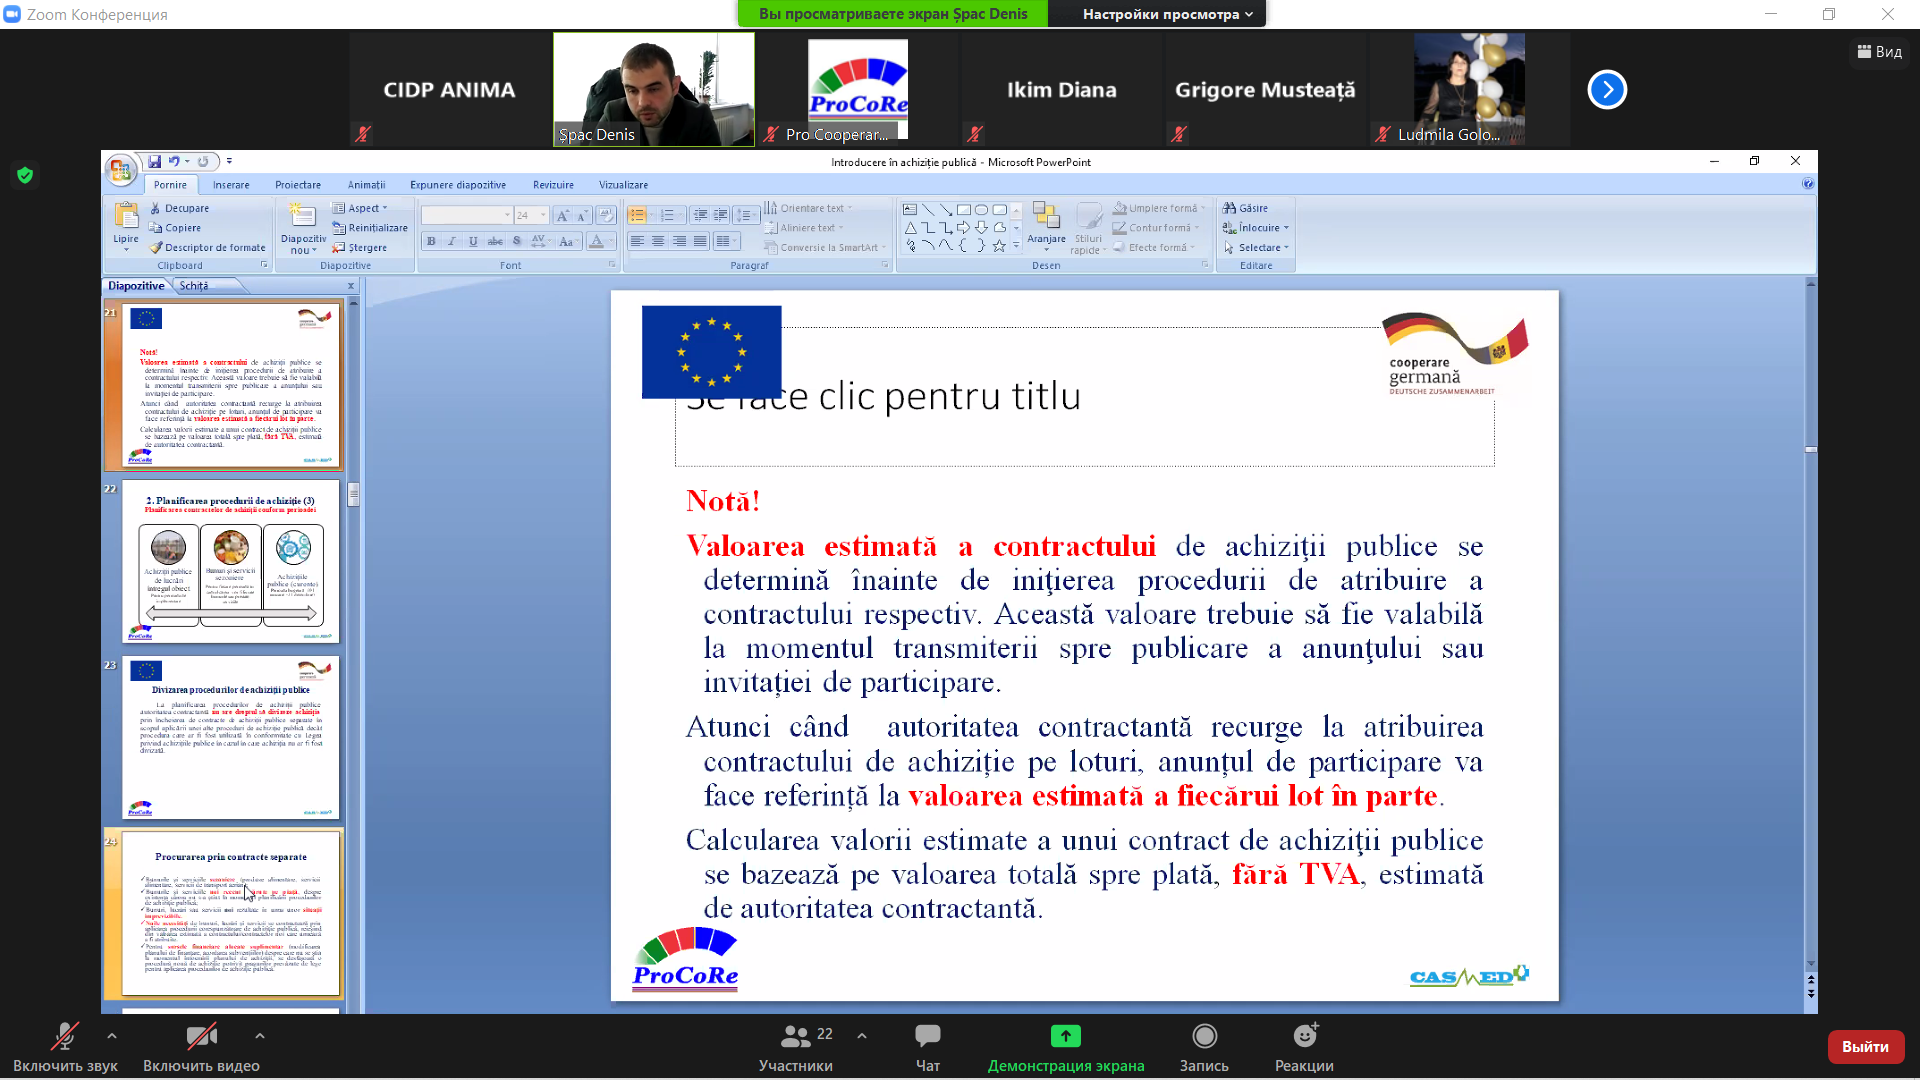Click the Reactions smiley icon
1920x1080 pixels.
click(x=1304, y=1036)
